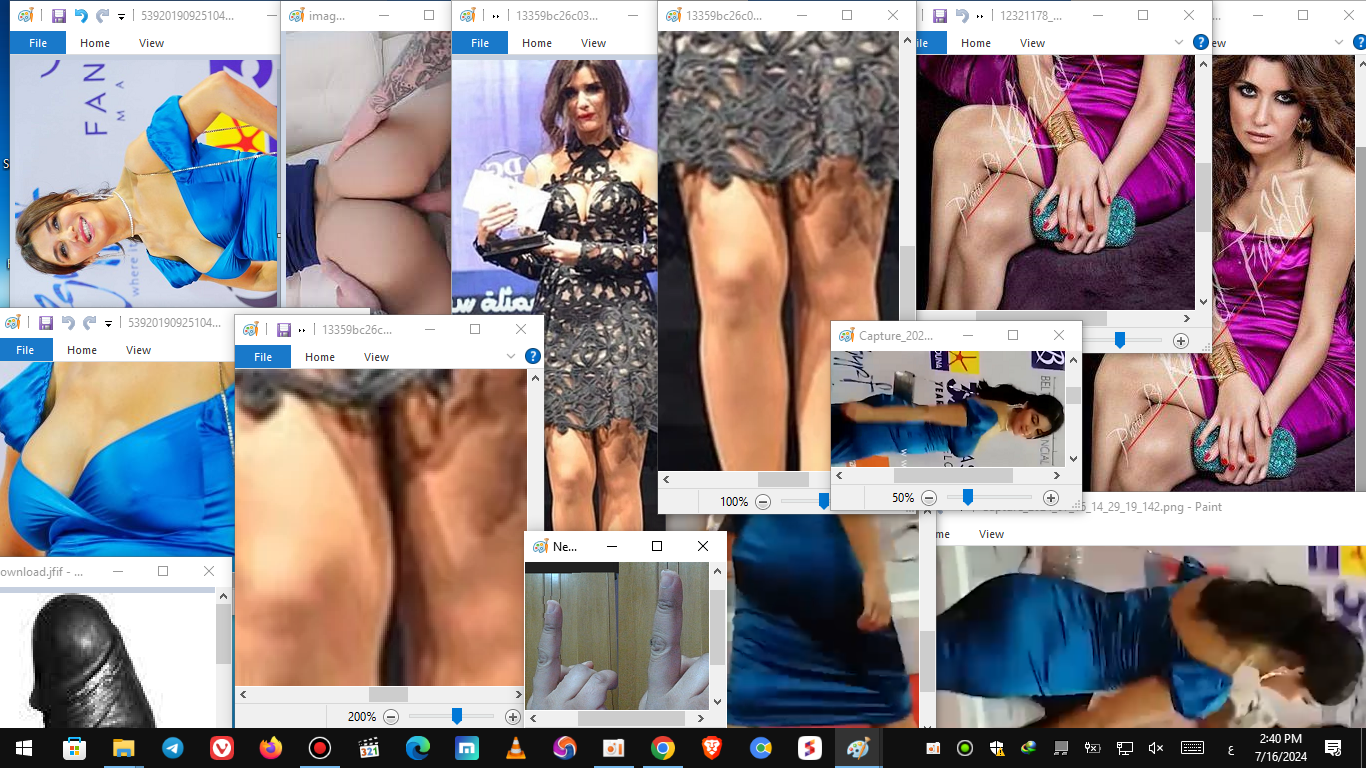Click the Save icon in the top-left Paint window
This screenshot has height=768, width=1366.
pyautogui.click(x=59, y=15)
